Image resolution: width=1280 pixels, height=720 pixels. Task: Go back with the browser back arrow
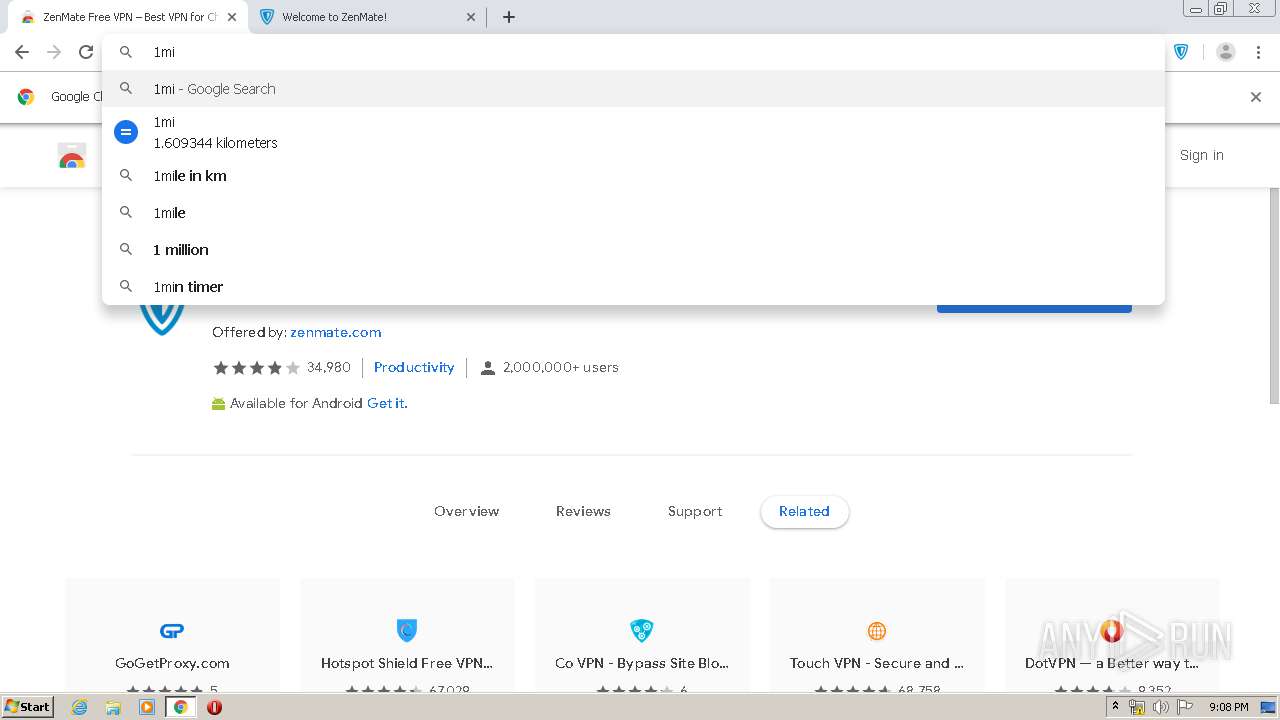pos(22,52)
